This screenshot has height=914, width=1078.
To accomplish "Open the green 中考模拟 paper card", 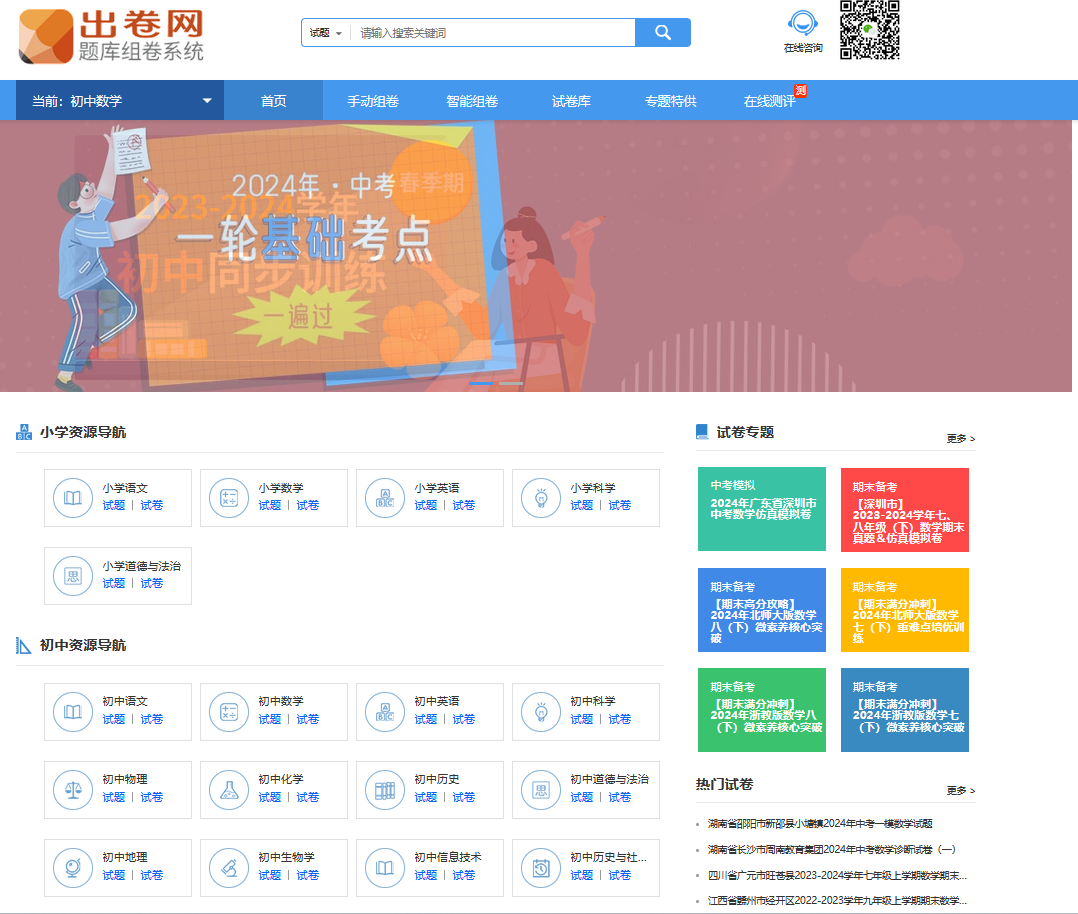I will coord(762,509).
